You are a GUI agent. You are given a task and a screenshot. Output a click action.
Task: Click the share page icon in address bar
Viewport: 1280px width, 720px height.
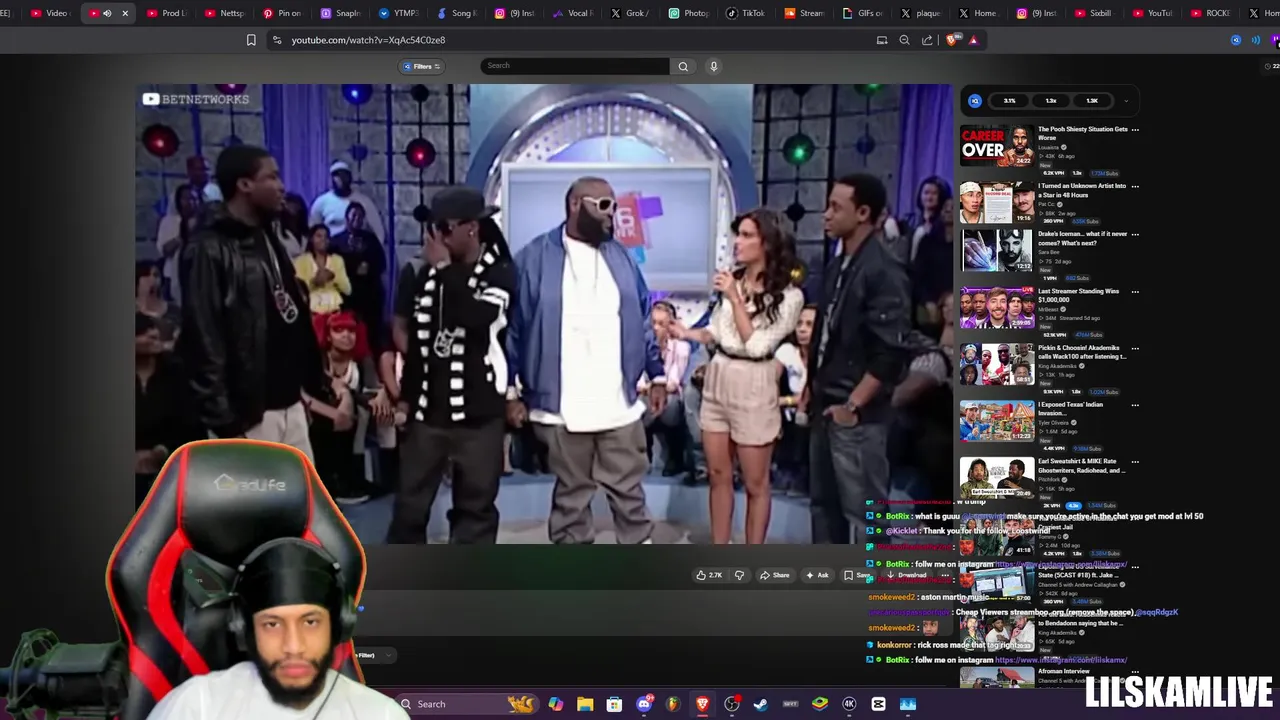pos(927,40)
